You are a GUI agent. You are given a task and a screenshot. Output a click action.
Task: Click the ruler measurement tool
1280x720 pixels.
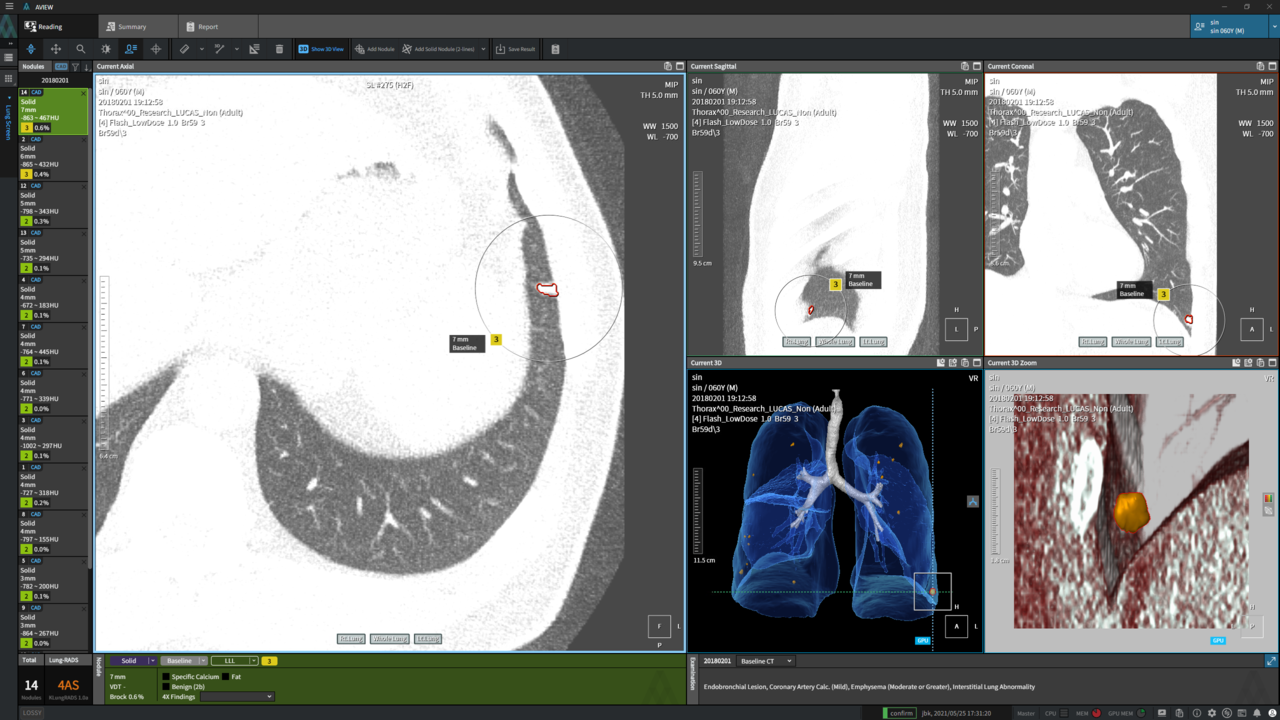pos(185,49)
